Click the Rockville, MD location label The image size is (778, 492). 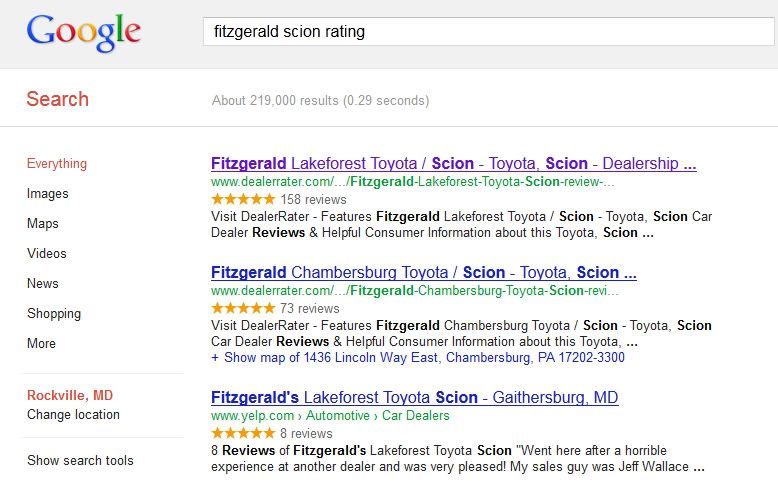pyautogui.click(x=69, y=395)
